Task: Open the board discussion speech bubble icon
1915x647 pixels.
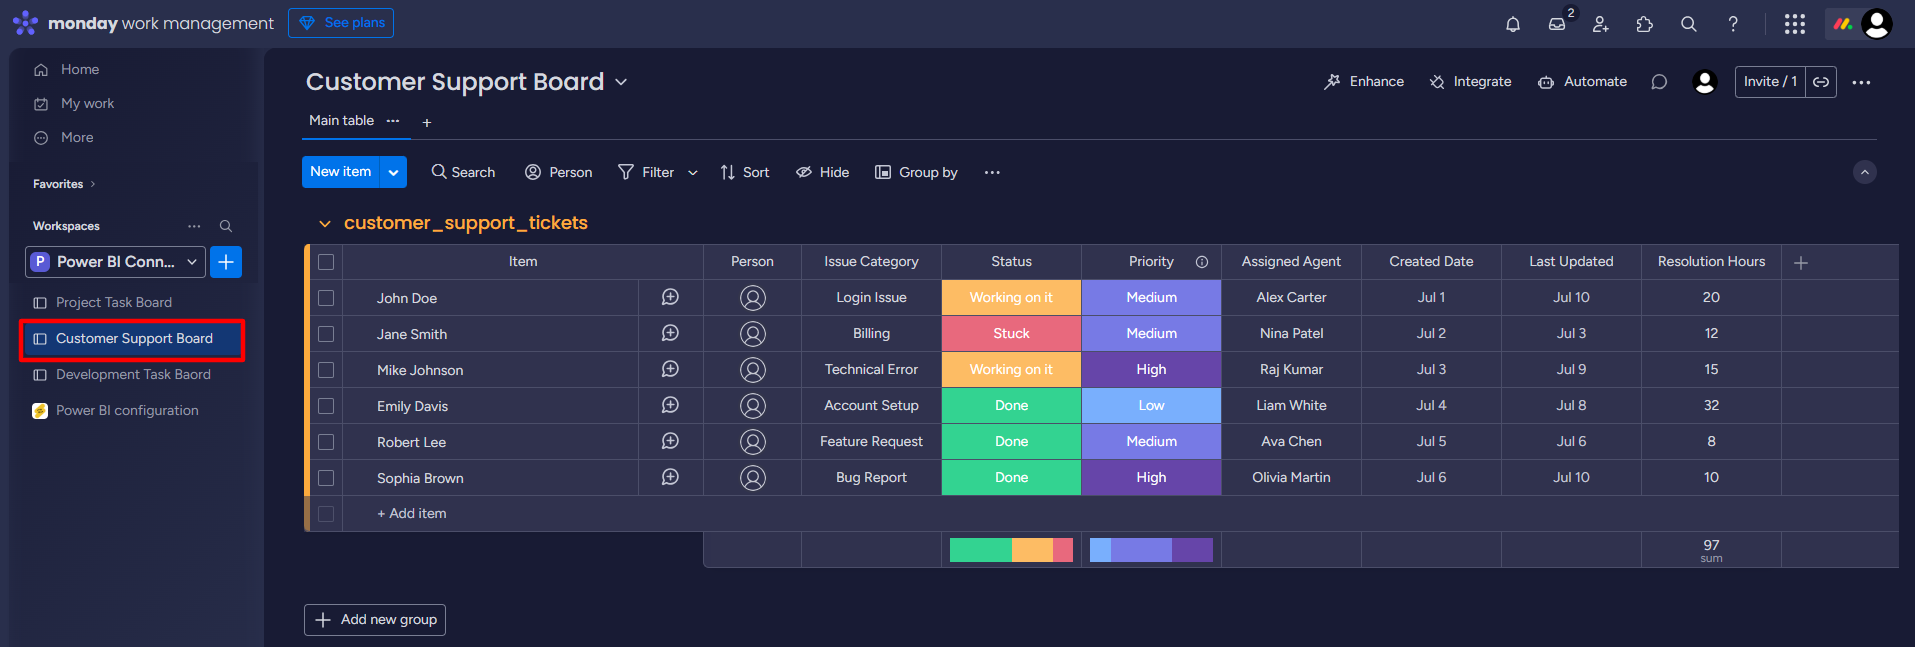Action: pyautogui.click(x=1659, y=82)
